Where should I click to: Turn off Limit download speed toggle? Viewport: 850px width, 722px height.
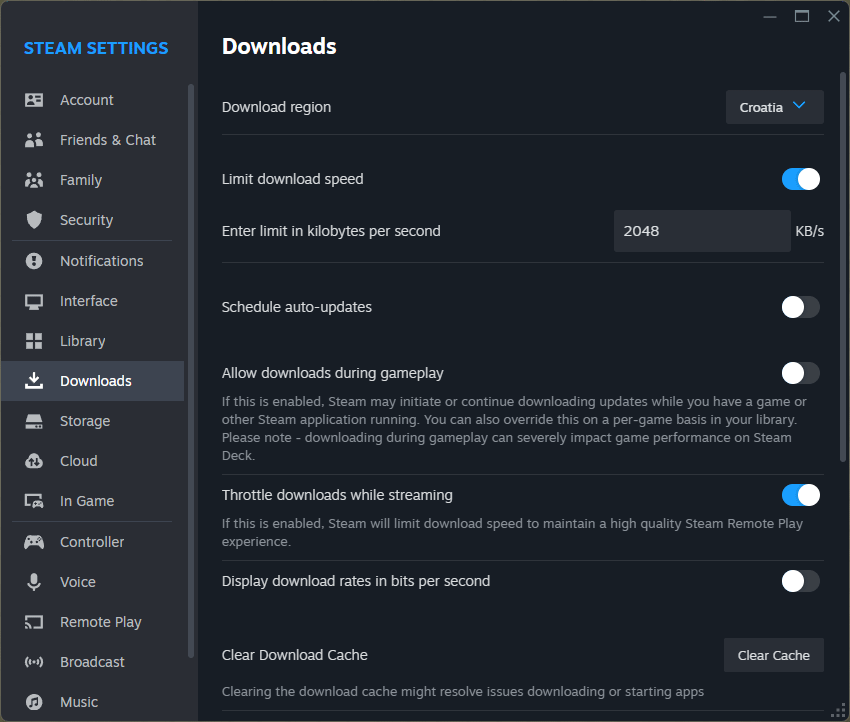(801, 179)
